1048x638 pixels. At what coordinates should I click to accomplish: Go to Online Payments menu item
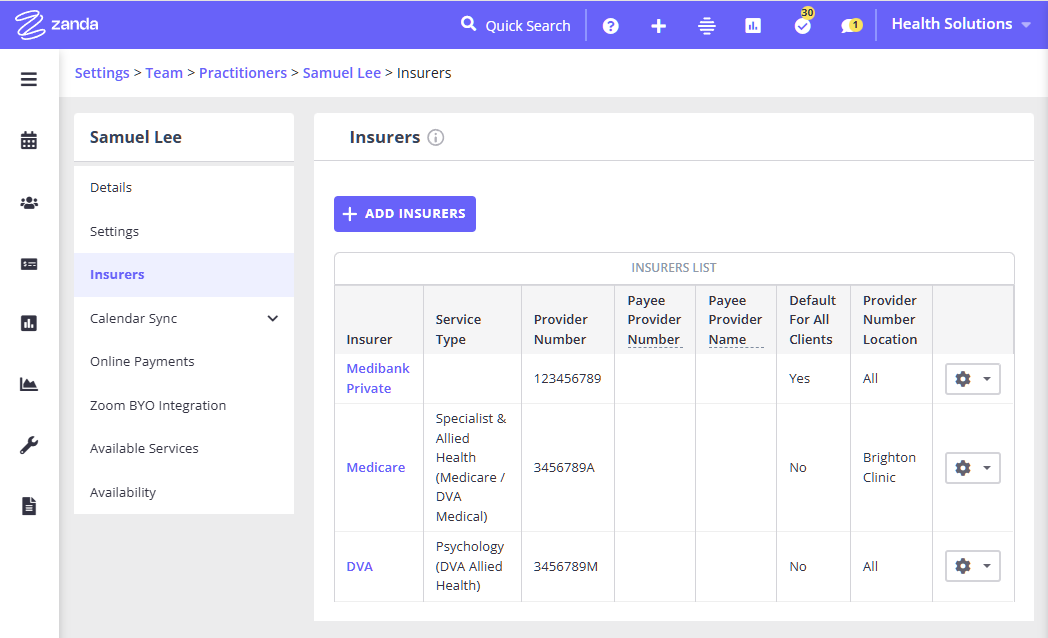click(142, 361)
